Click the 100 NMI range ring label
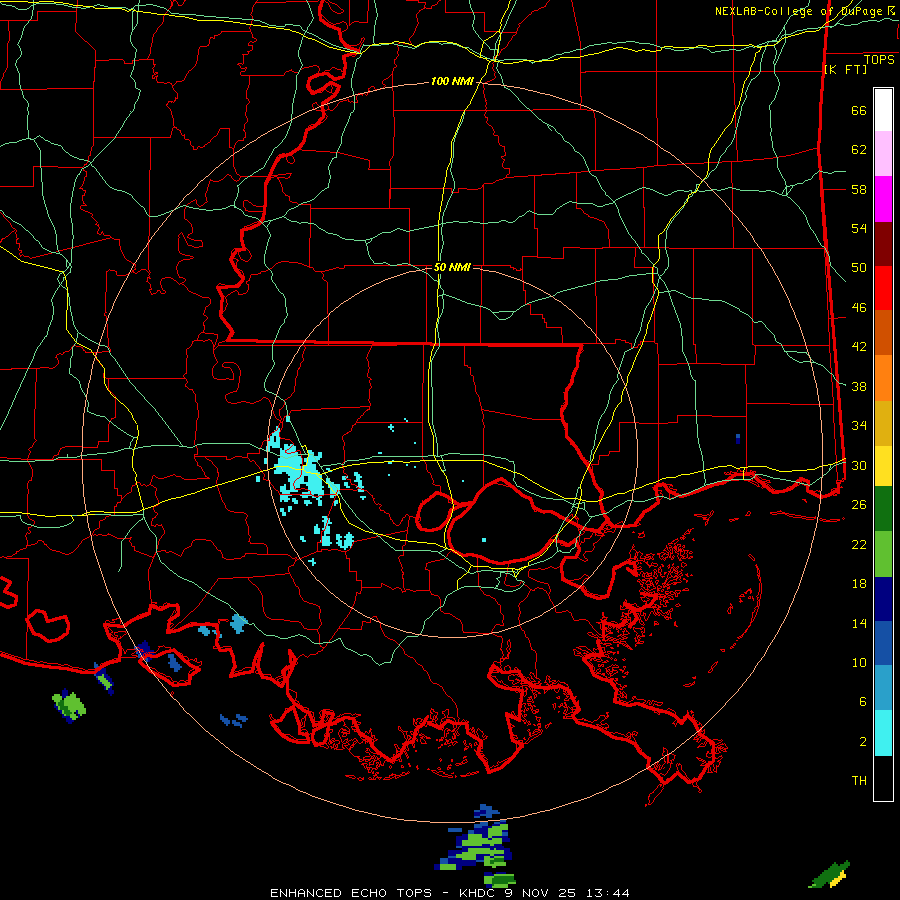The image size is (900, 900). 452,82
